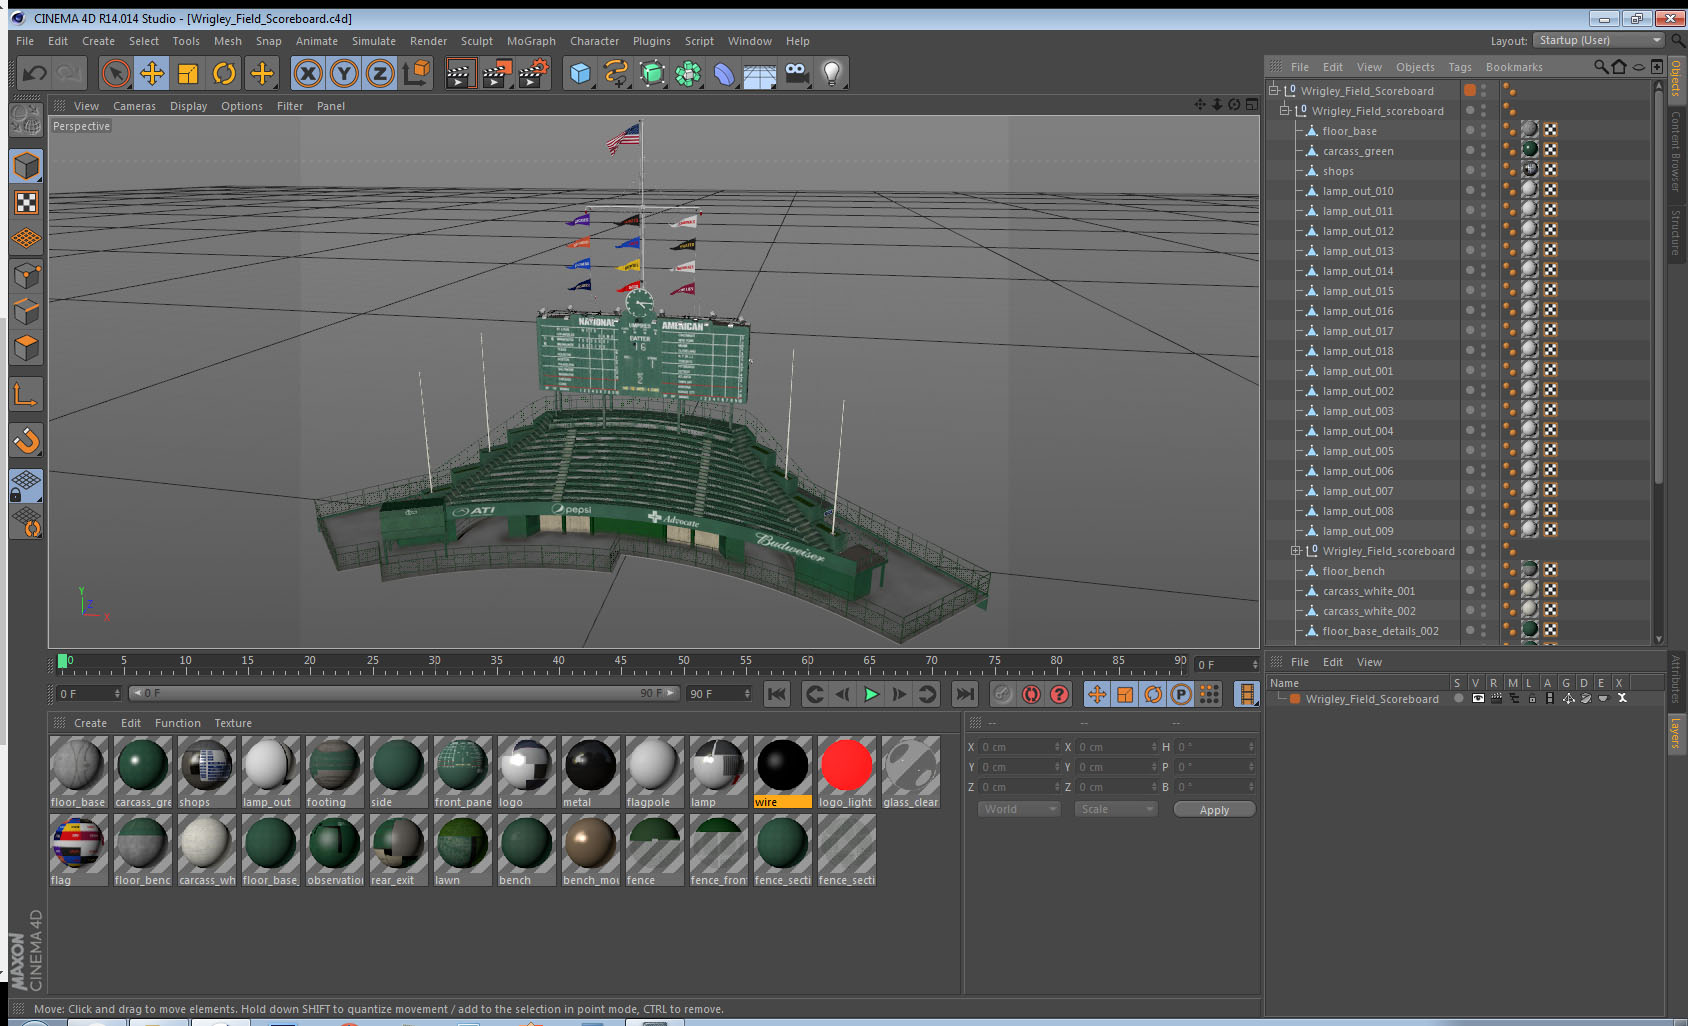Go to start of animation
1688x1026 pixels.
click(x=777, y=694)
